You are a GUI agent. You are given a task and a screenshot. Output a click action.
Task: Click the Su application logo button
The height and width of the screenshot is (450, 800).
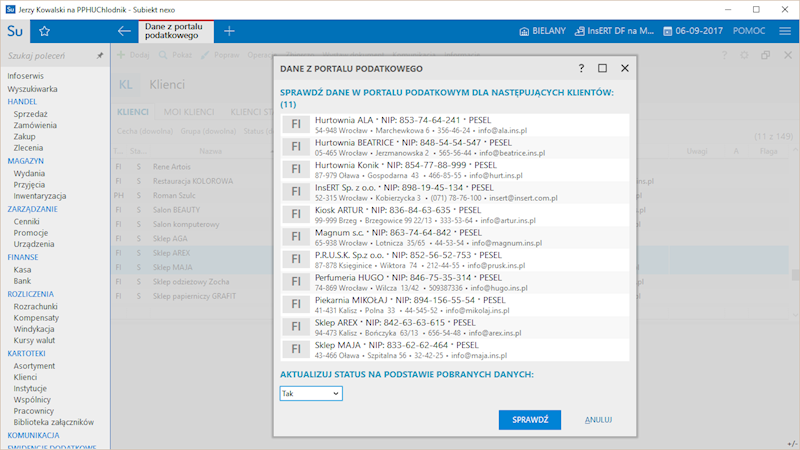[15, 31]
